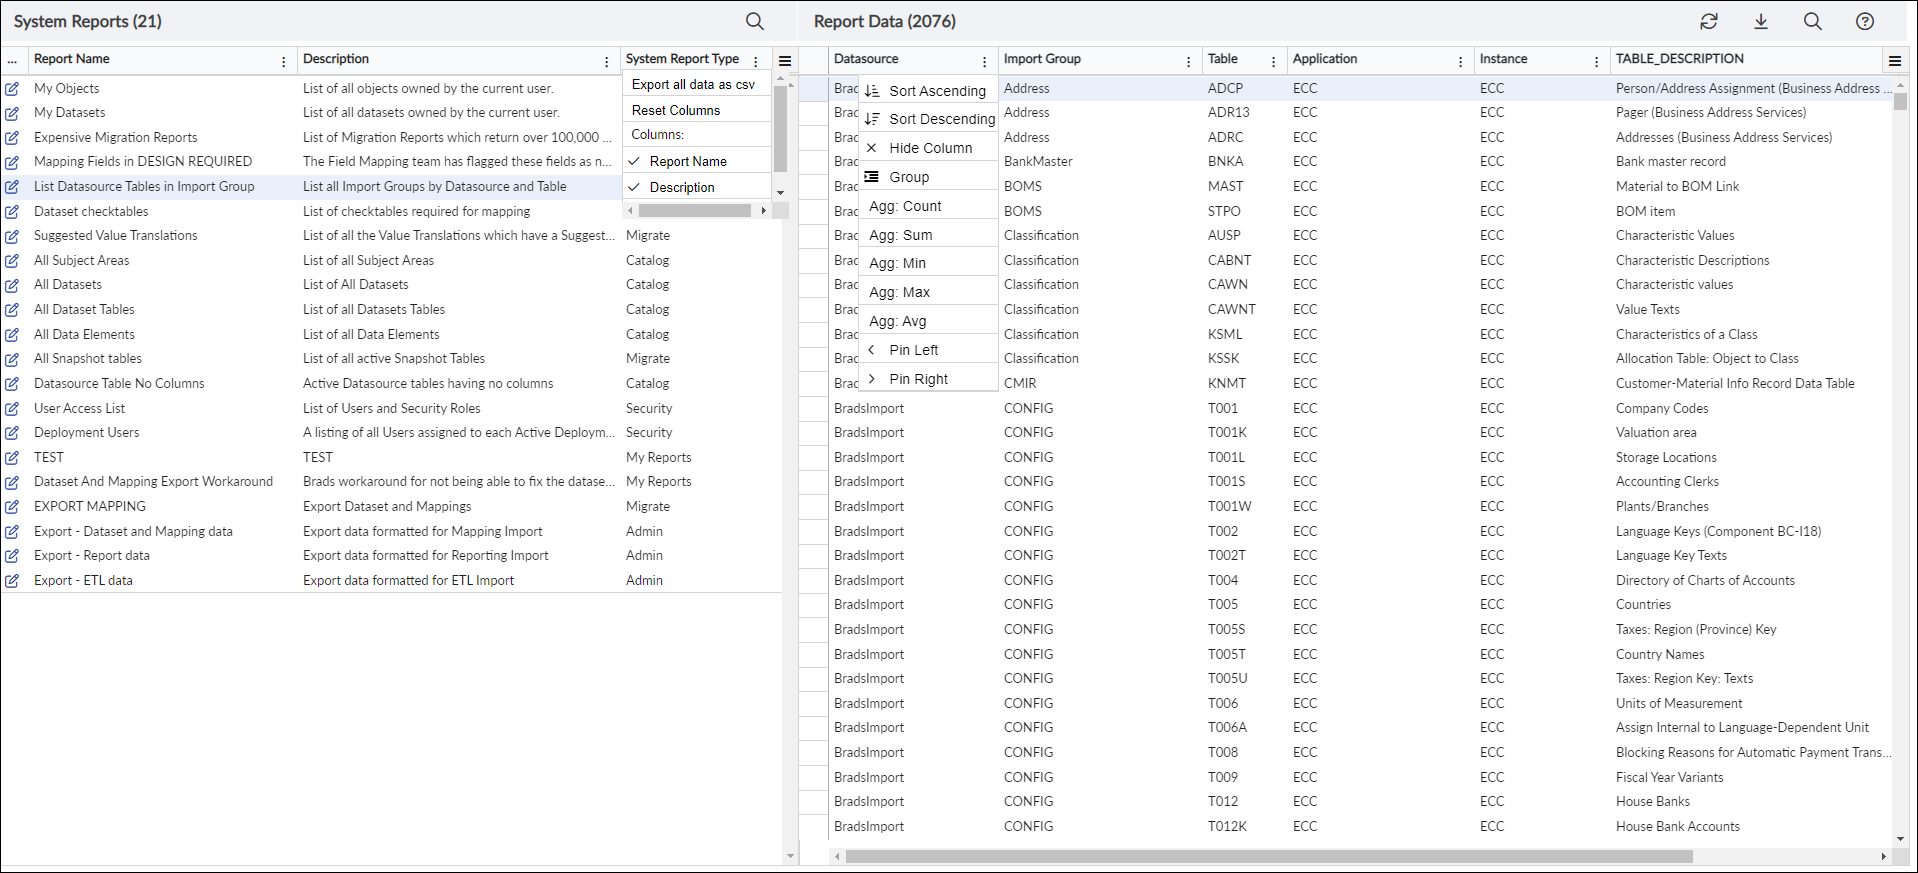
Task: Open Import Group column menu
Action: pos(1188,61)
